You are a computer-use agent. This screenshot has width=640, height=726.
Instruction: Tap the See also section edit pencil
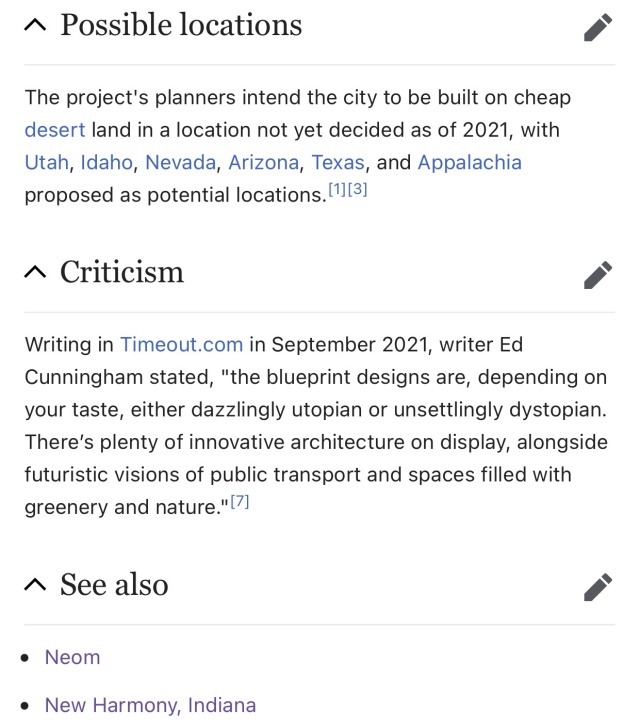(x=598, y=588)
